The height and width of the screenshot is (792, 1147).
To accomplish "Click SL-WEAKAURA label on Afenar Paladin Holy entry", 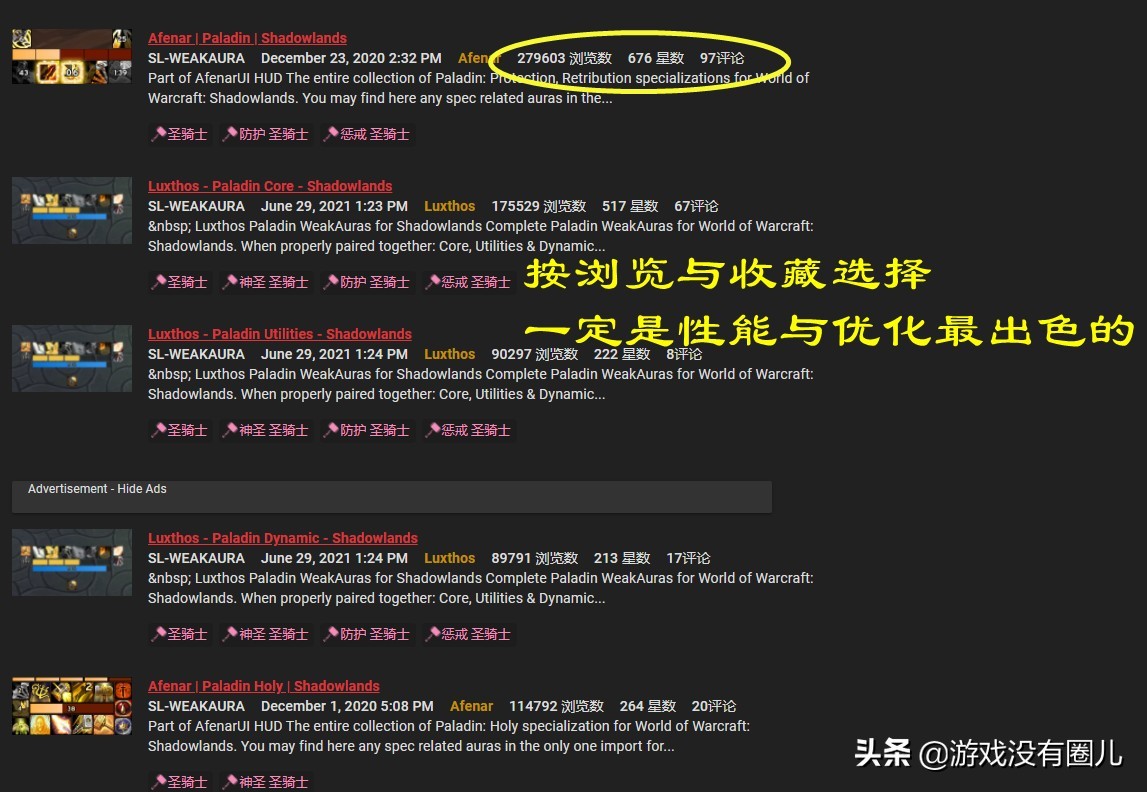I will coord(196,706).
